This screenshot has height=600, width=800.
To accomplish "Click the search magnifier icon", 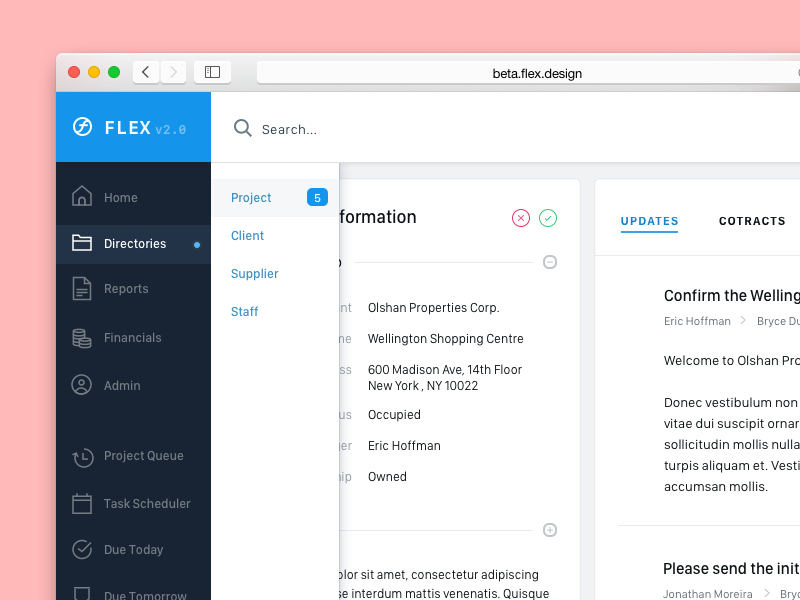I will click(x=242, y=128).
